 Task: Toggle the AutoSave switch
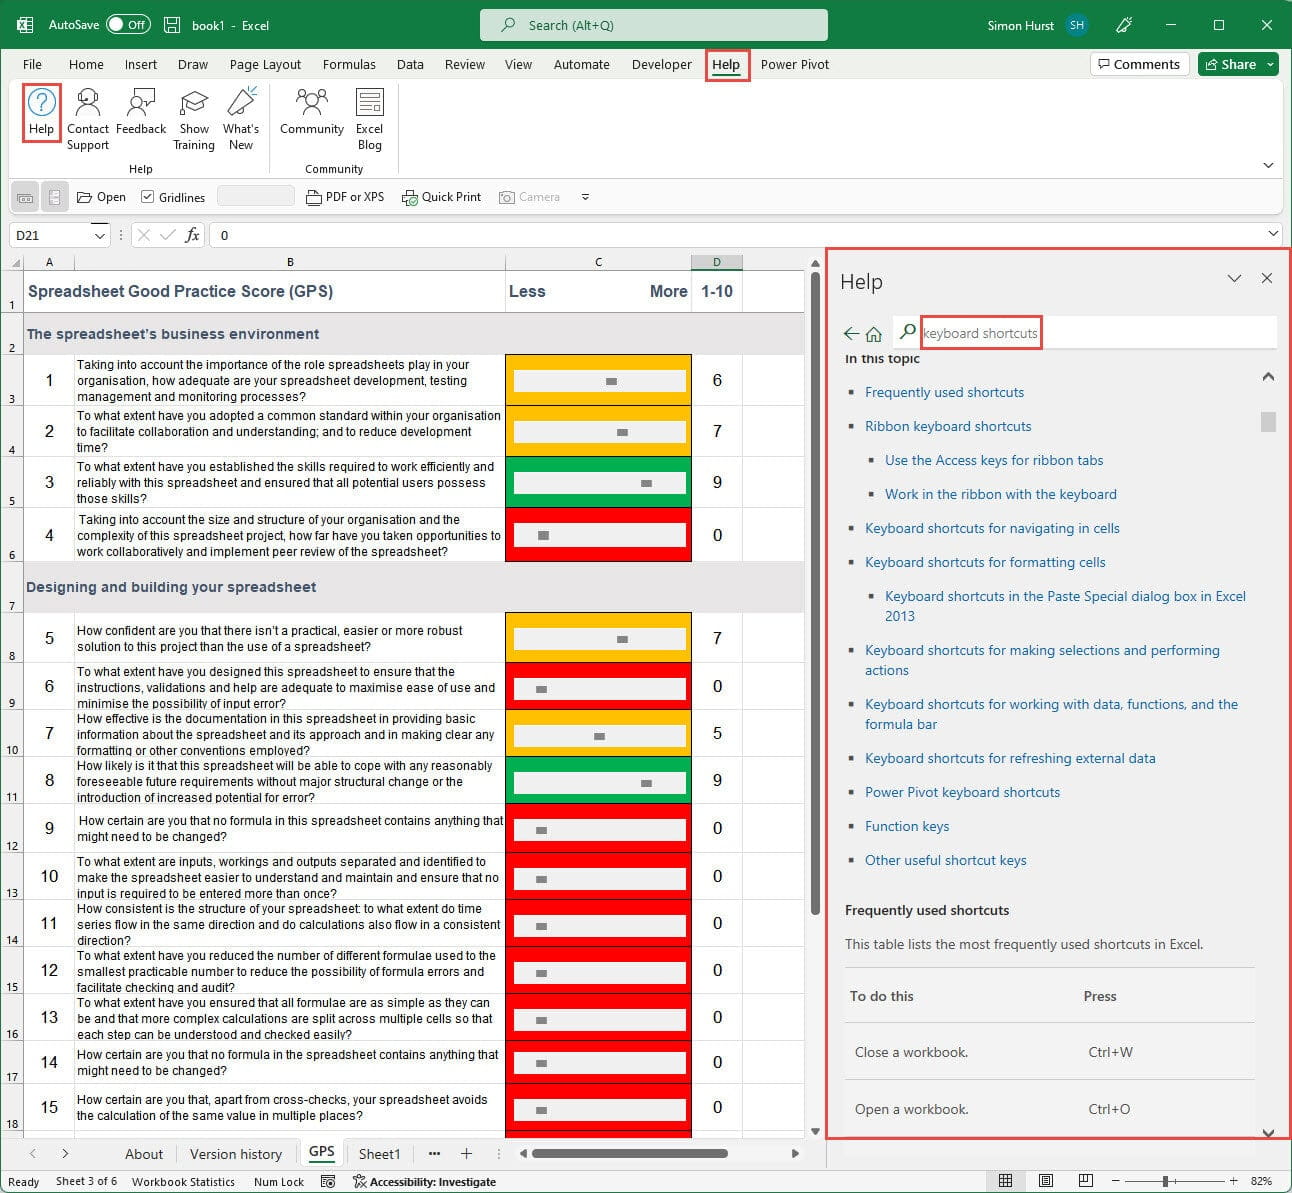click(x=128, y=25)
